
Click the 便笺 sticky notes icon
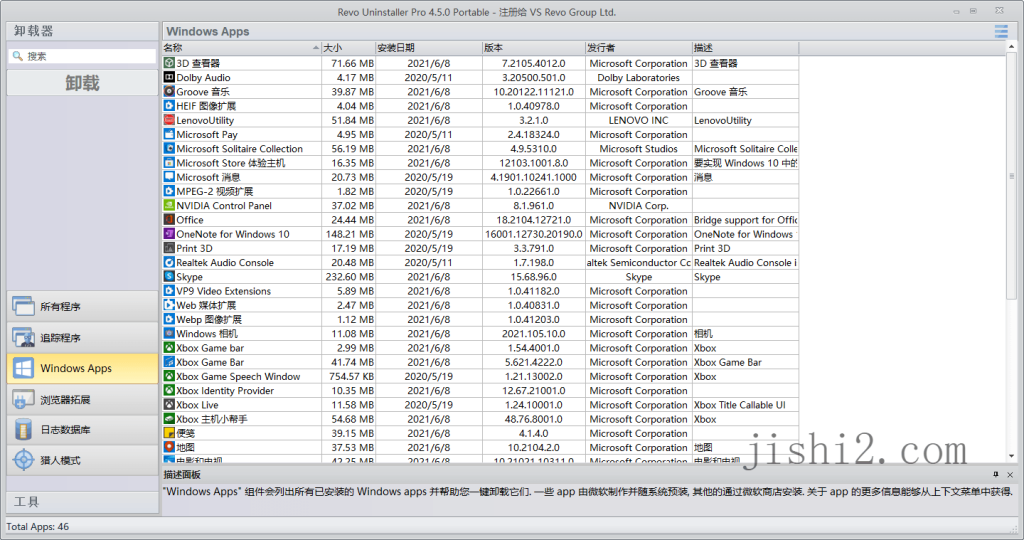169,433
